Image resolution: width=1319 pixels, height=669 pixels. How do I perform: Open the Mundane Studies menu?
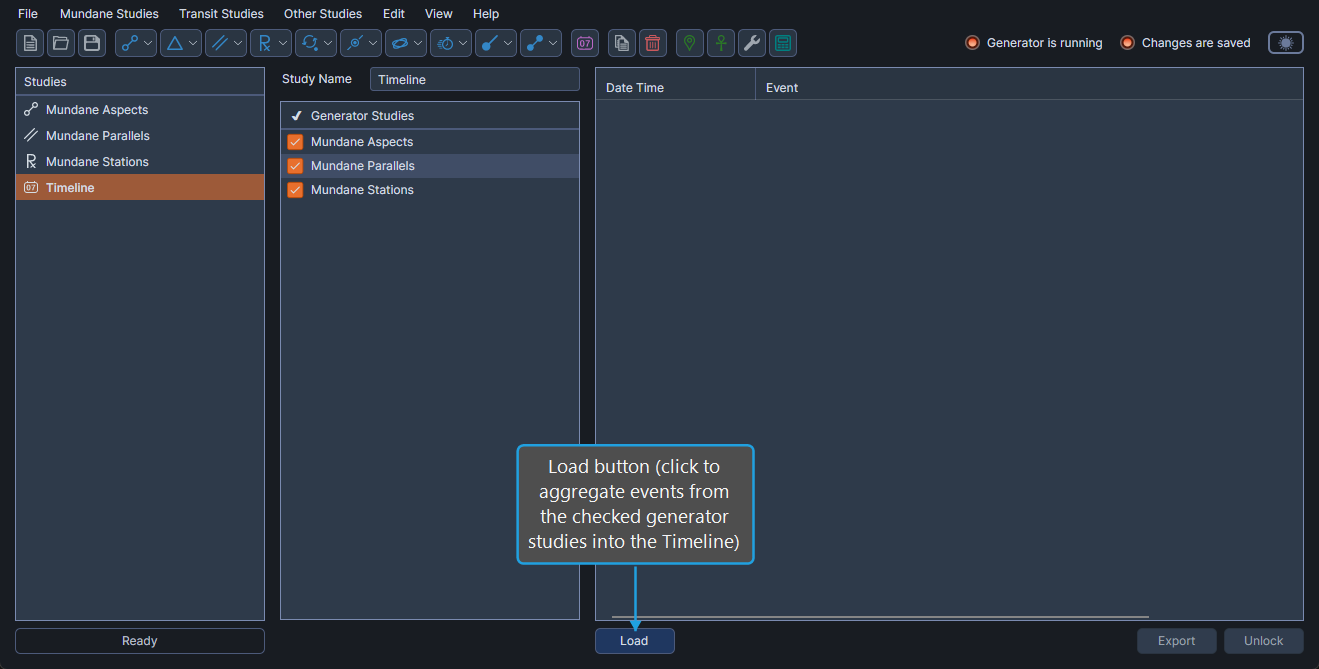pos(109,14)
